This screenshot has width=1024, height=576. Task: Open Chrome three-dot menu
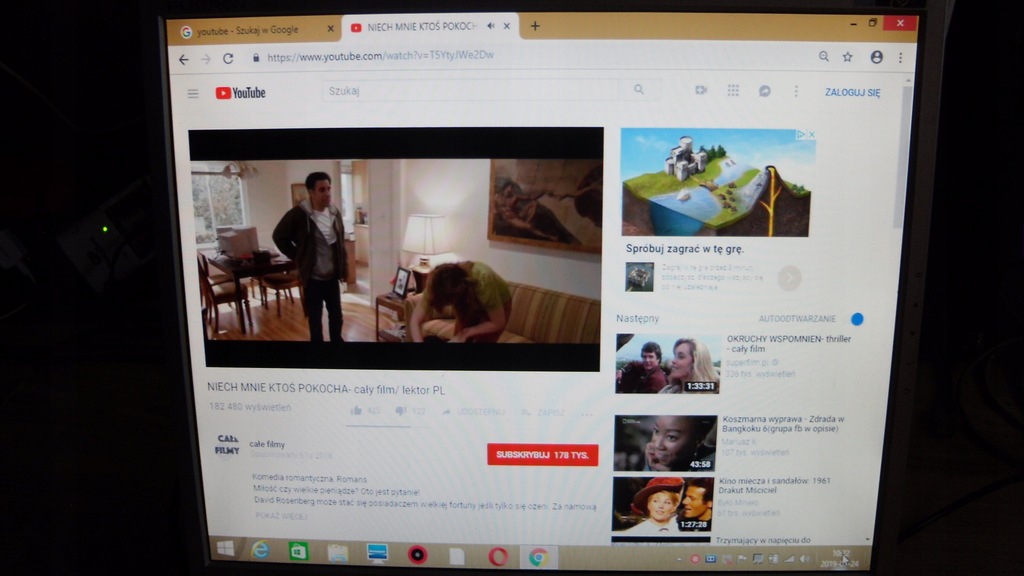click(x=901, y=57)
